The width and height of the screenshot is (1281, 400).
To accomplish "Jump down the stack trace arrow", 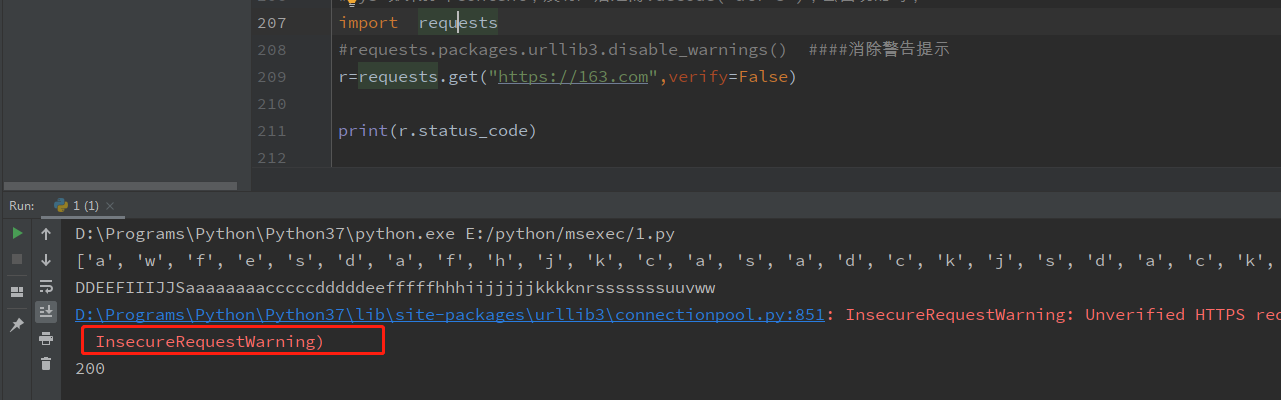I will pos(46,260).
